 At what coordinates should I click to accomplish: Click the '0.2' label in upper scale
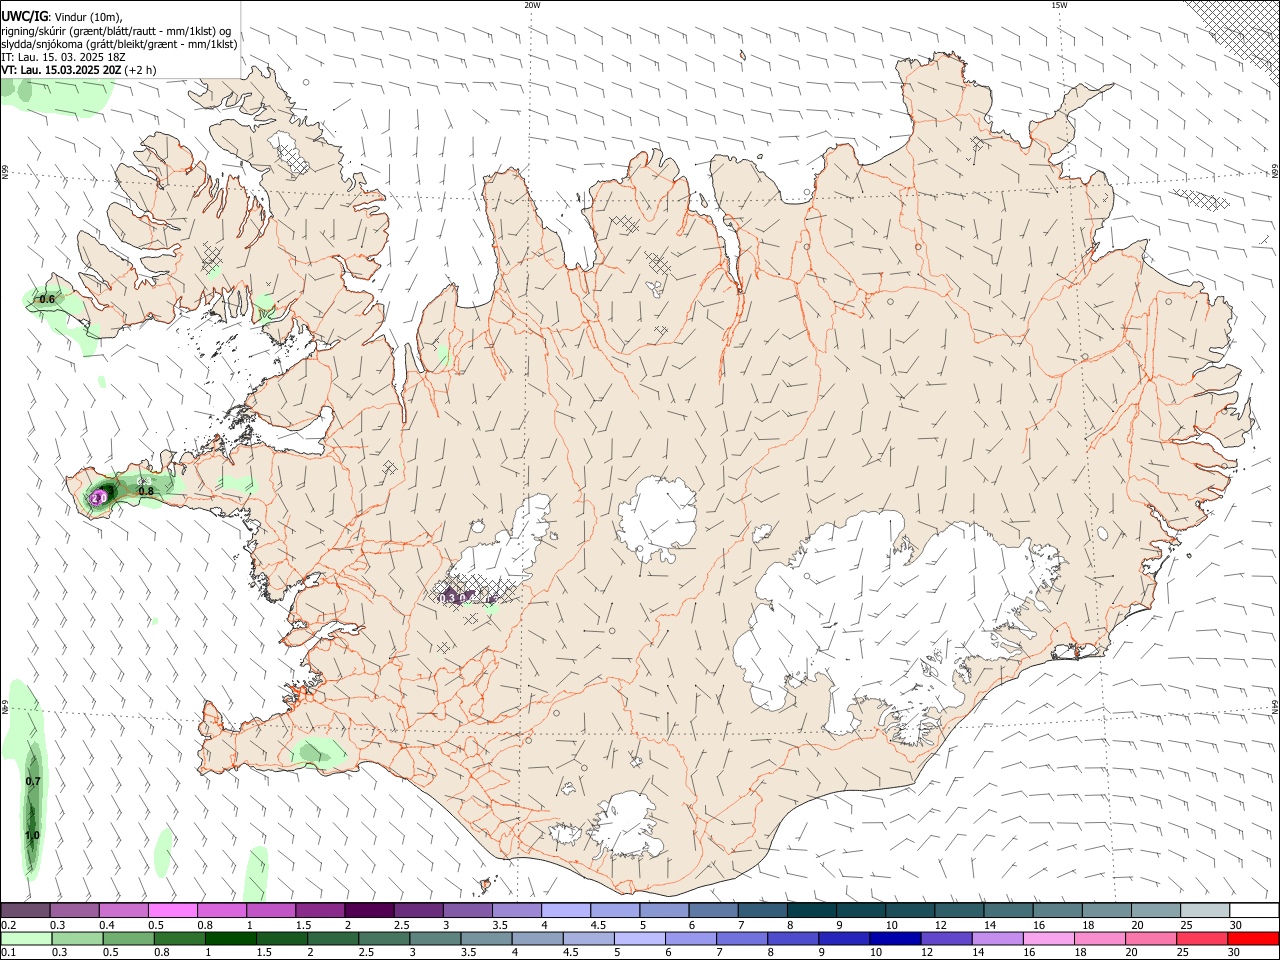click(8, 925)
